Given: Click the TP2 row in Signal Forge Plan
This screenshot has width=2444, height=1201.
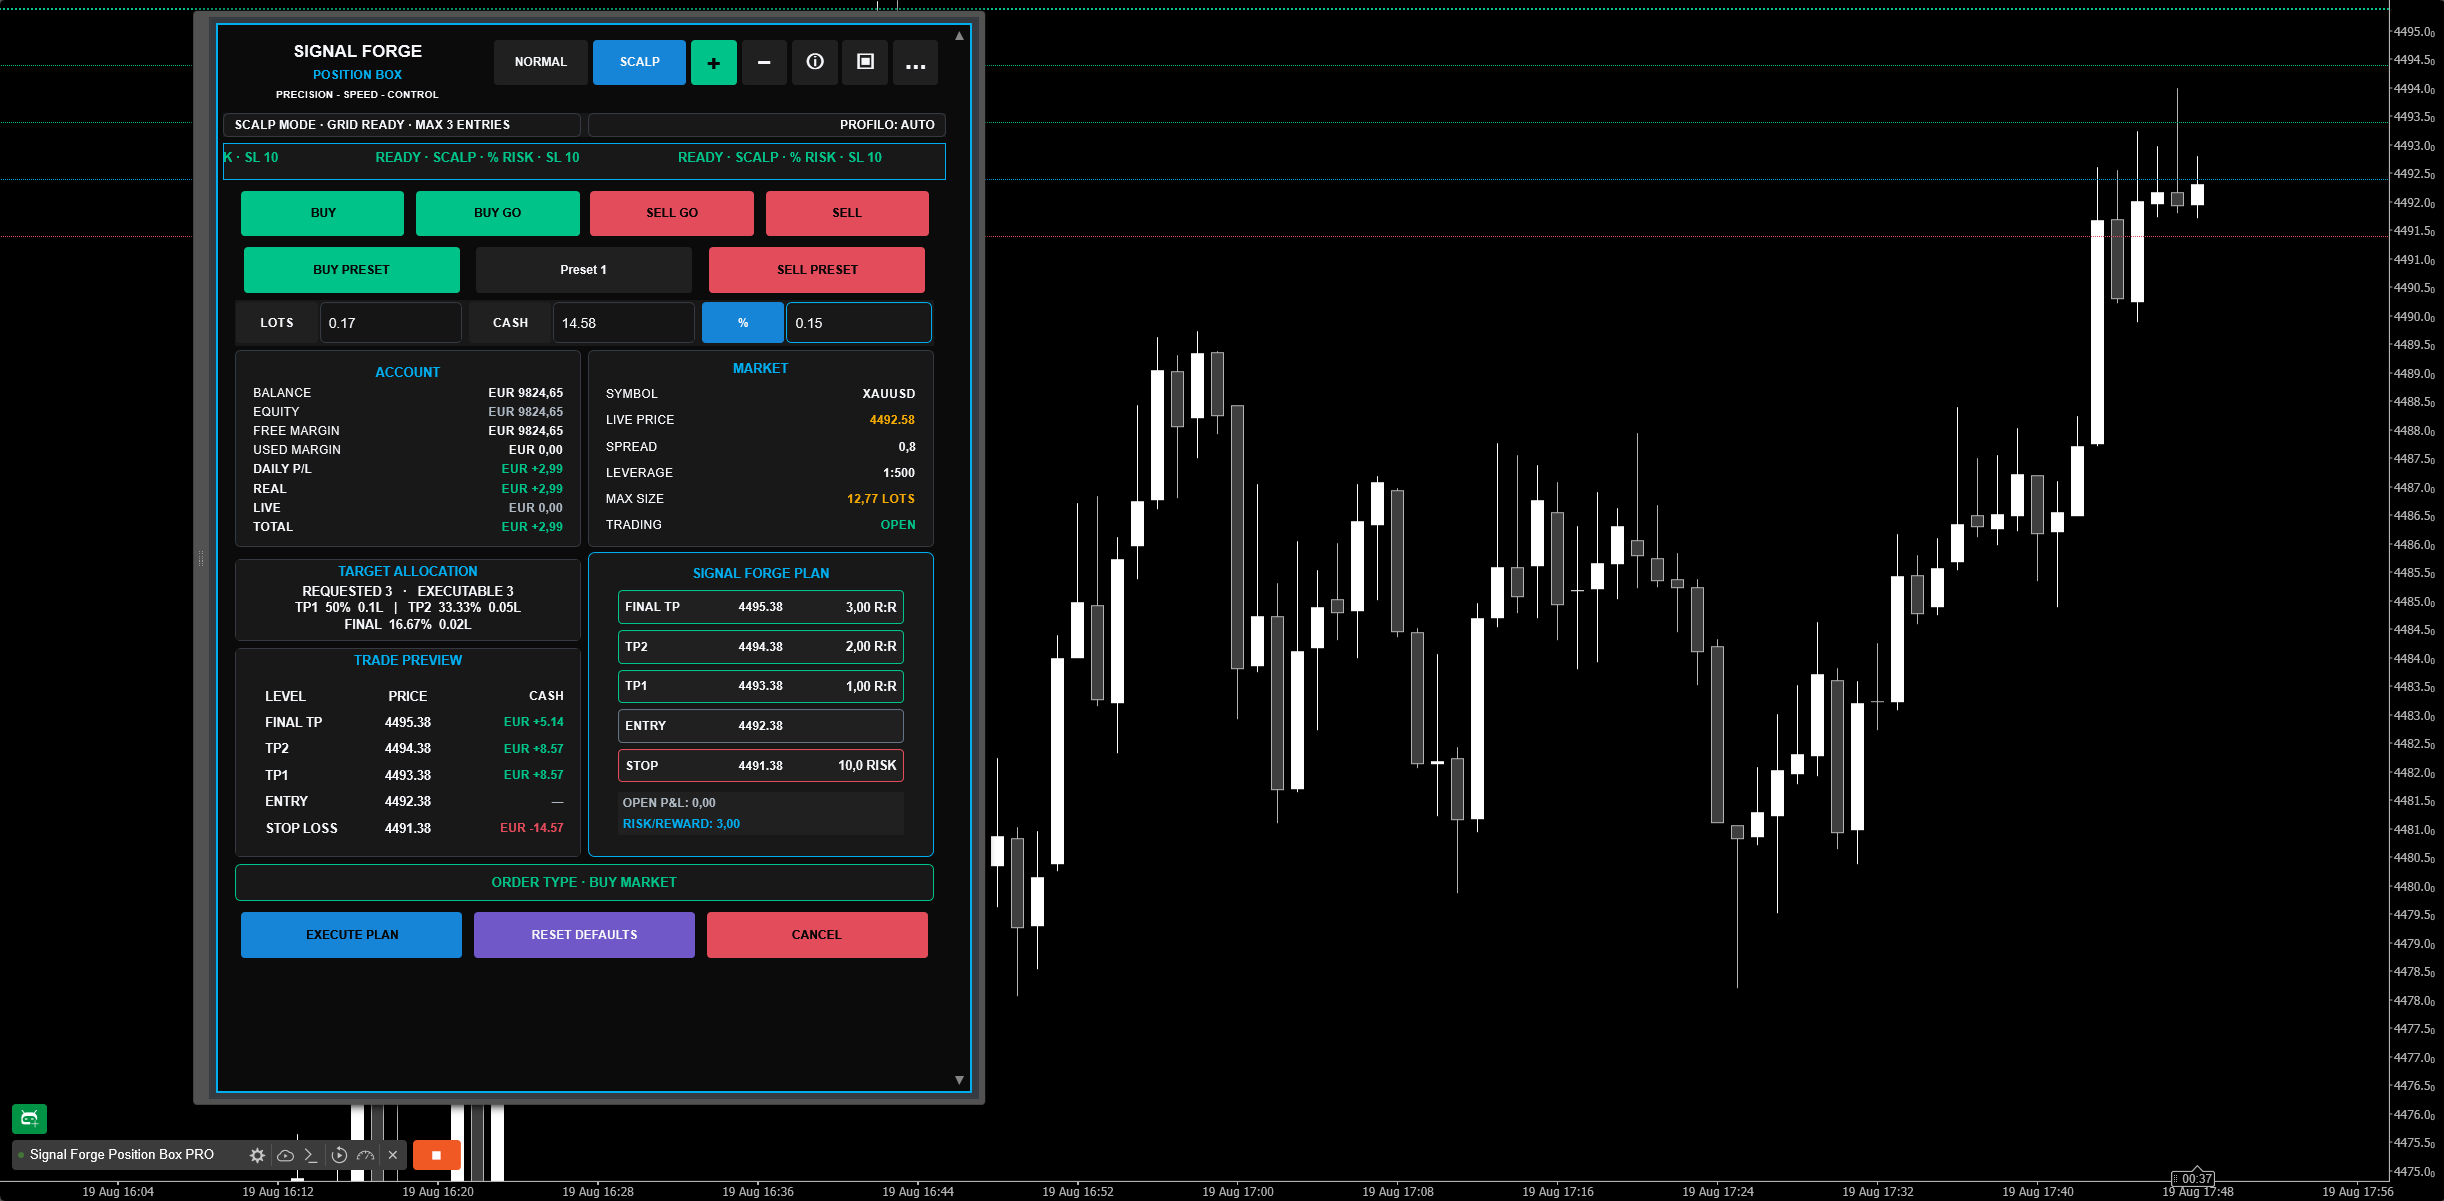Looking at the screenshot, I should [x=761, y=647].
